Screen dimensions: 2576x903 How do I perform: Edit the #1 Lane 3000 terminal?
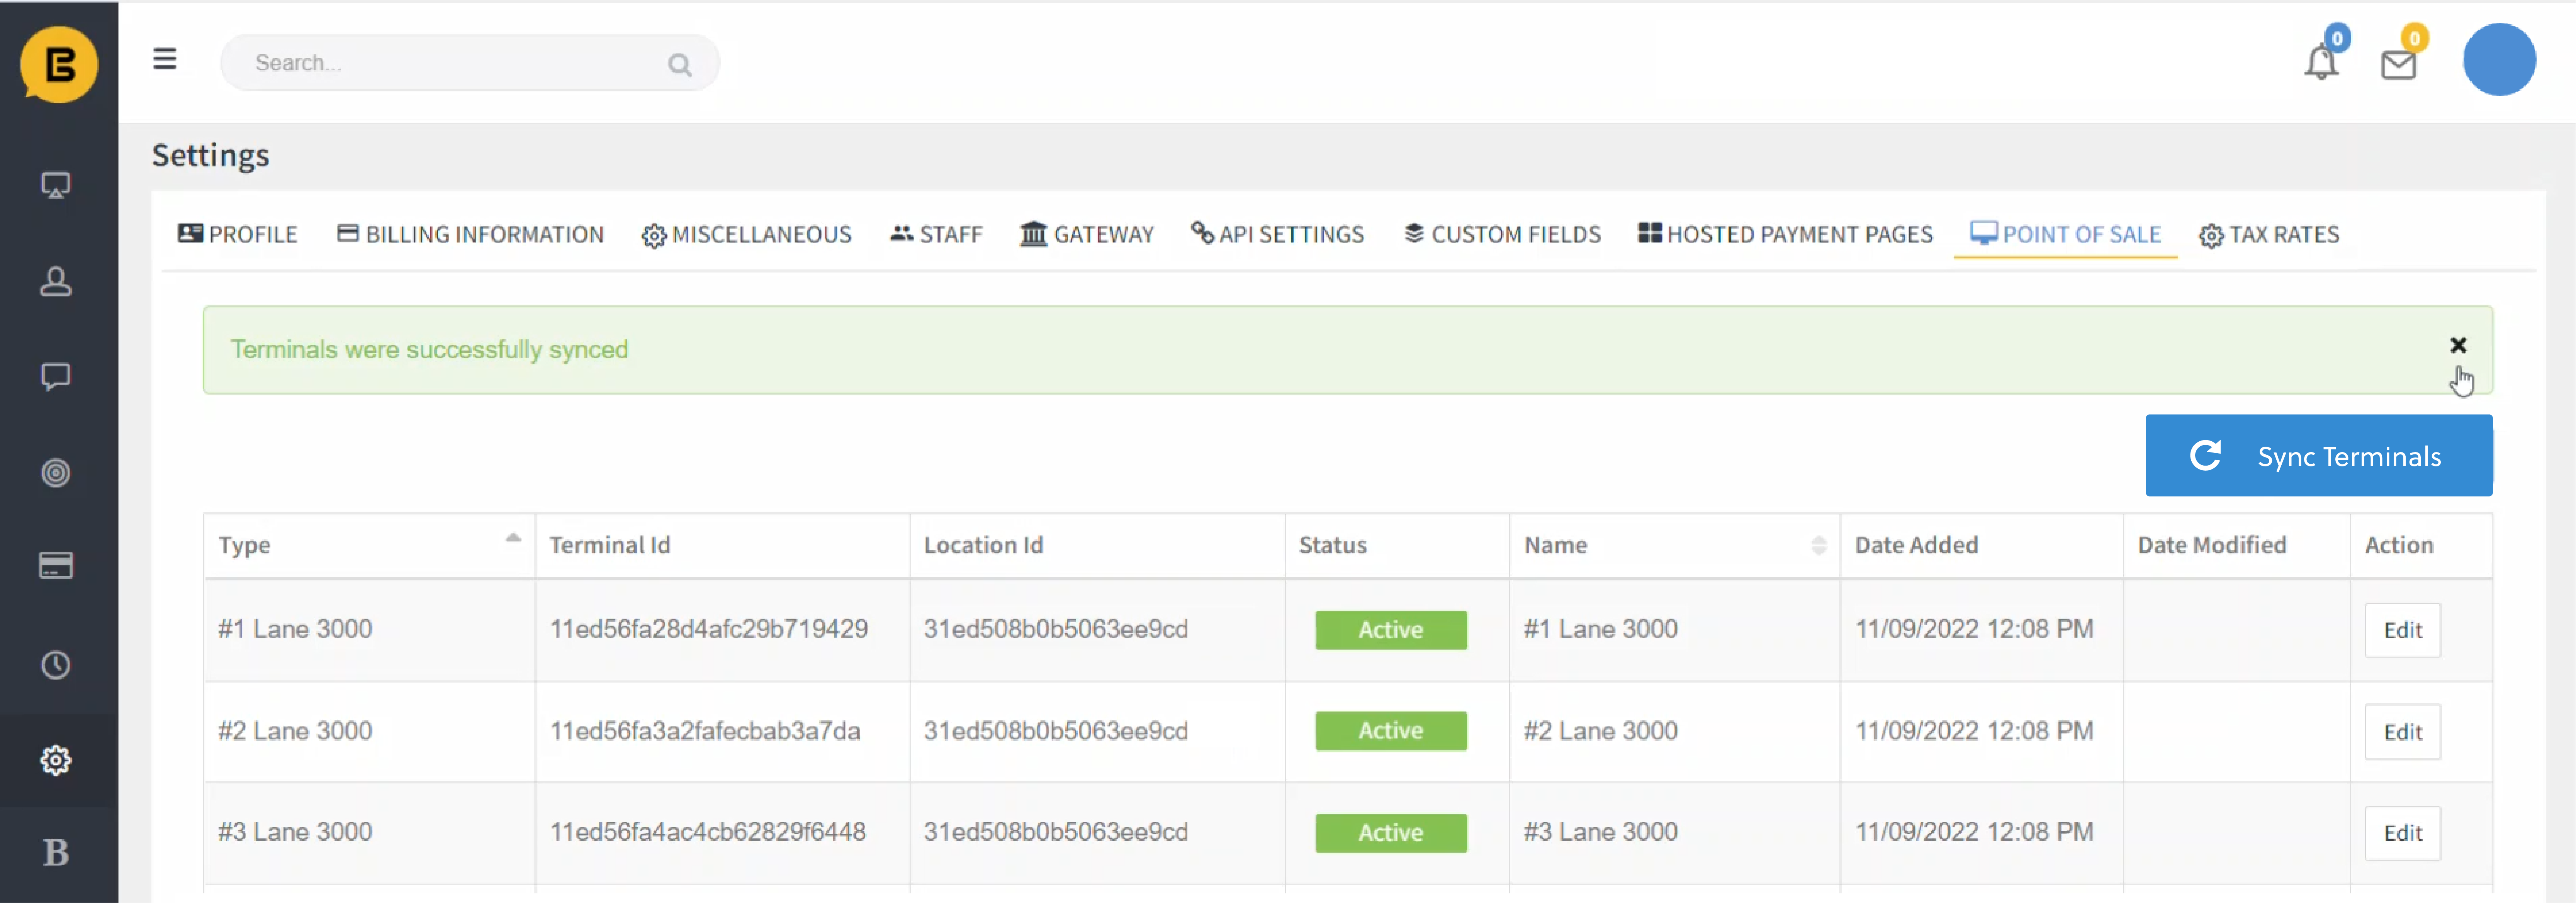2402,630
